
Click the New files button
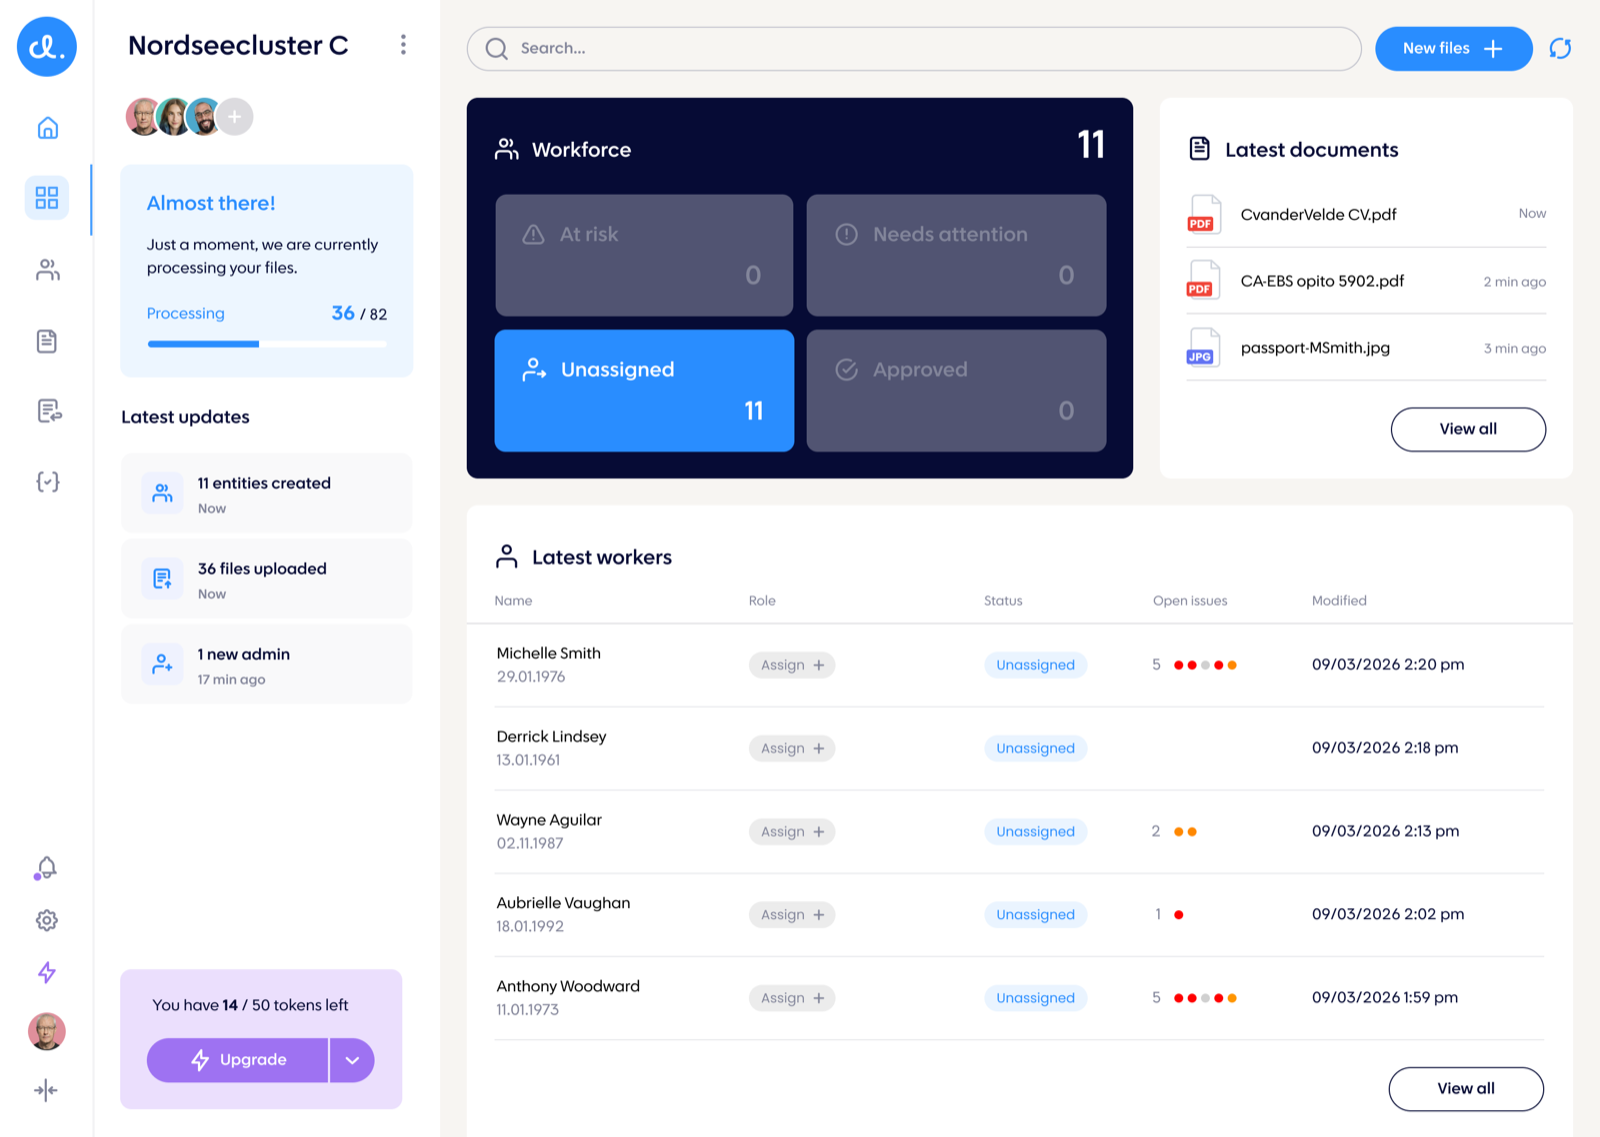[x=1453, y=48]
